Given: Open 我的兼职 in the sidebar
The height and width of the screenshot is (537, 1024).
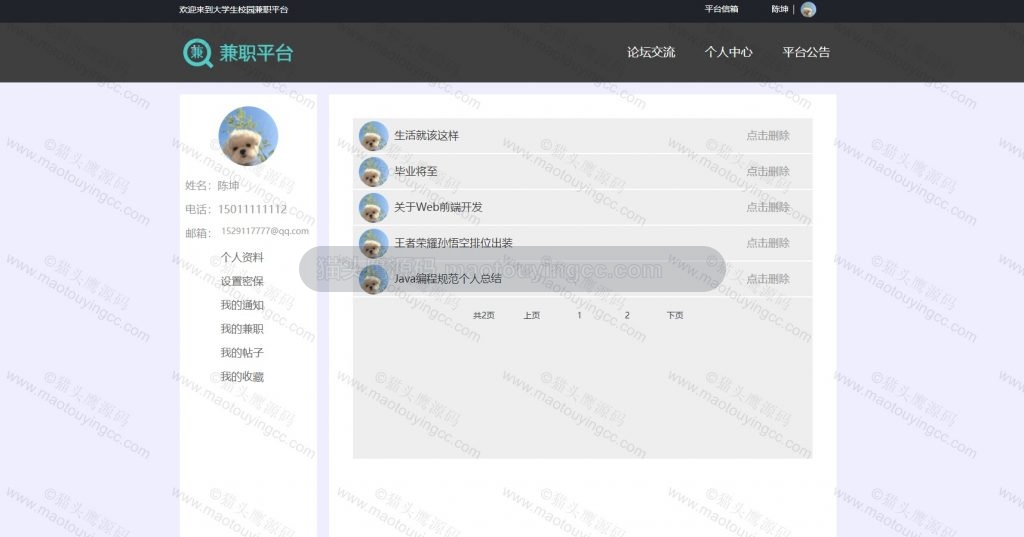Looking at the screenshot, I should coord(242,329).
